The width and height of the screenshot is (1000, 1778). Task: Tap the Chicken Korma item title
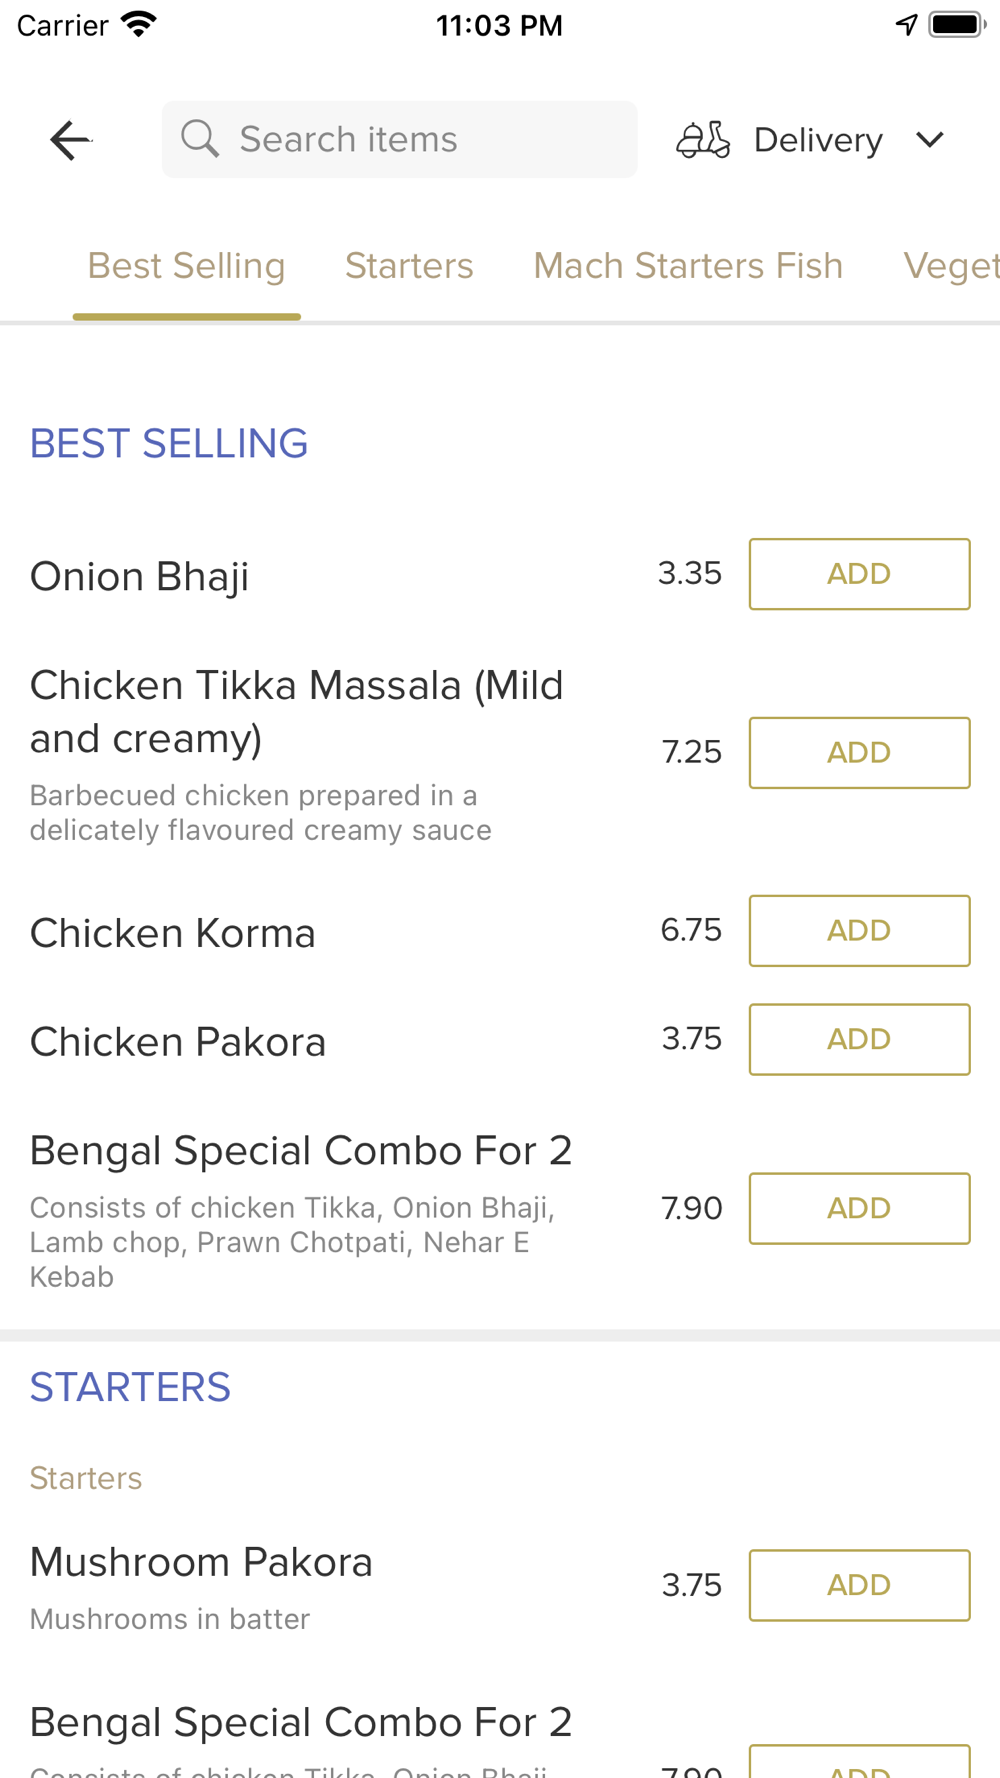(173, 933)
